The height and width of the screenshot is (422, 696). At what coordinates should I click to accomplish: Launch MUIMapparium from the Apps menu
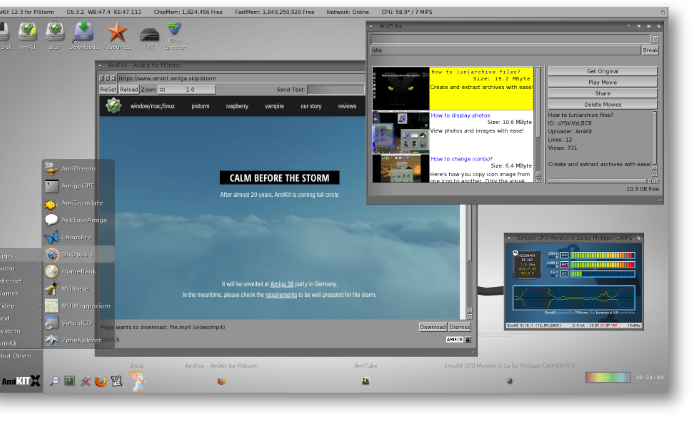click(78, 306)
